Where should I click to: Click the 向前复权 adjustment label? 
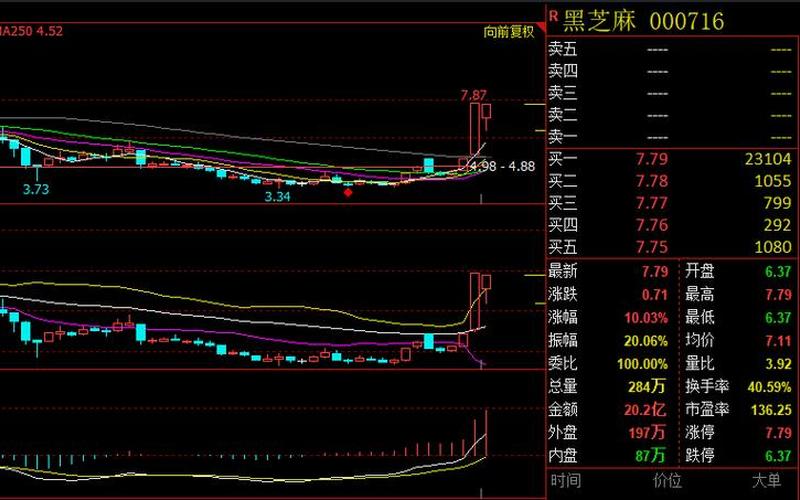(509, 32)
